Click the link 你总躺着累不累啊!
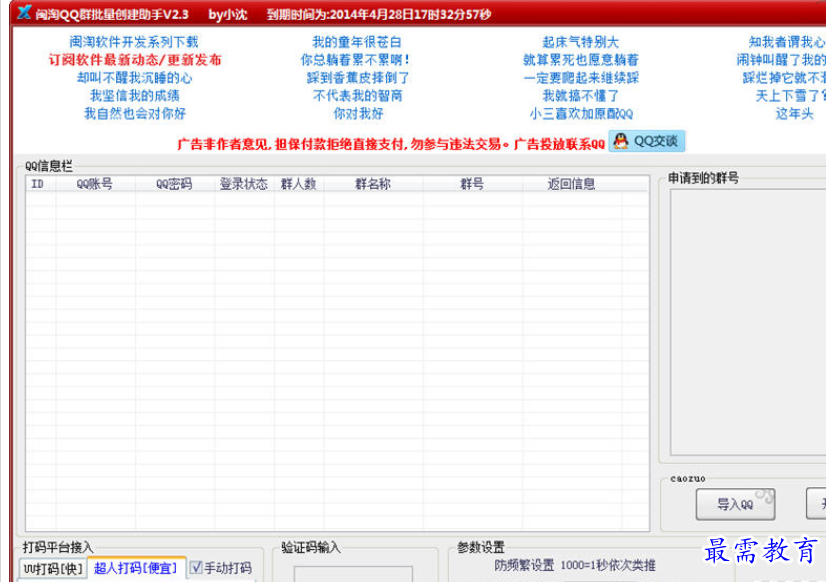826x582 pixels. tap(356, 60)
